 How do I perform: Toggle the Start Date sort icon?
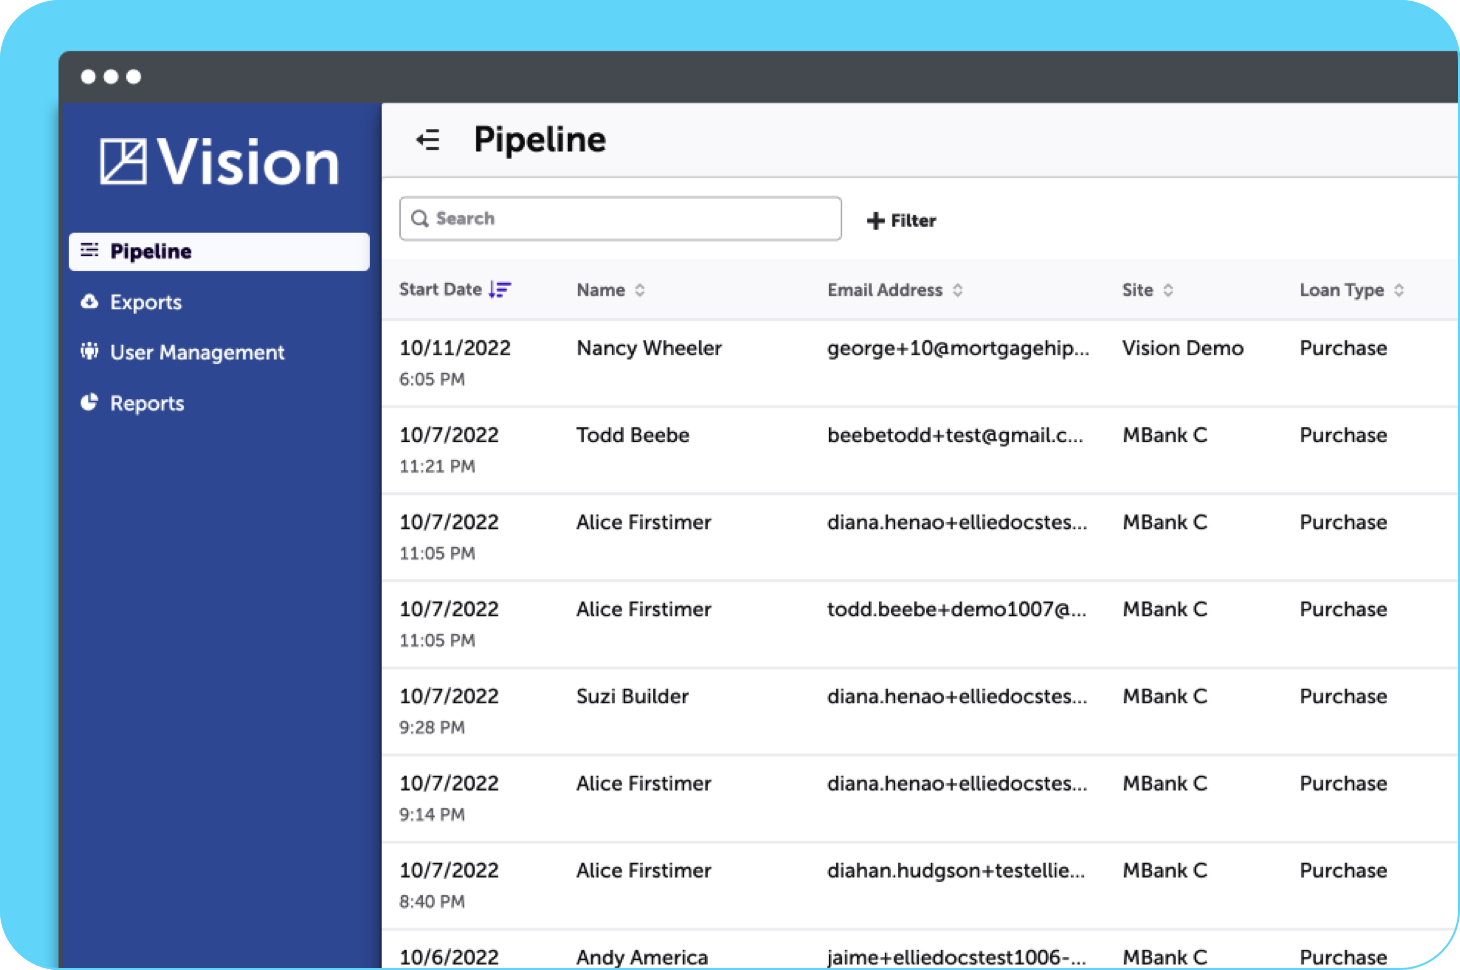point(500,290)
